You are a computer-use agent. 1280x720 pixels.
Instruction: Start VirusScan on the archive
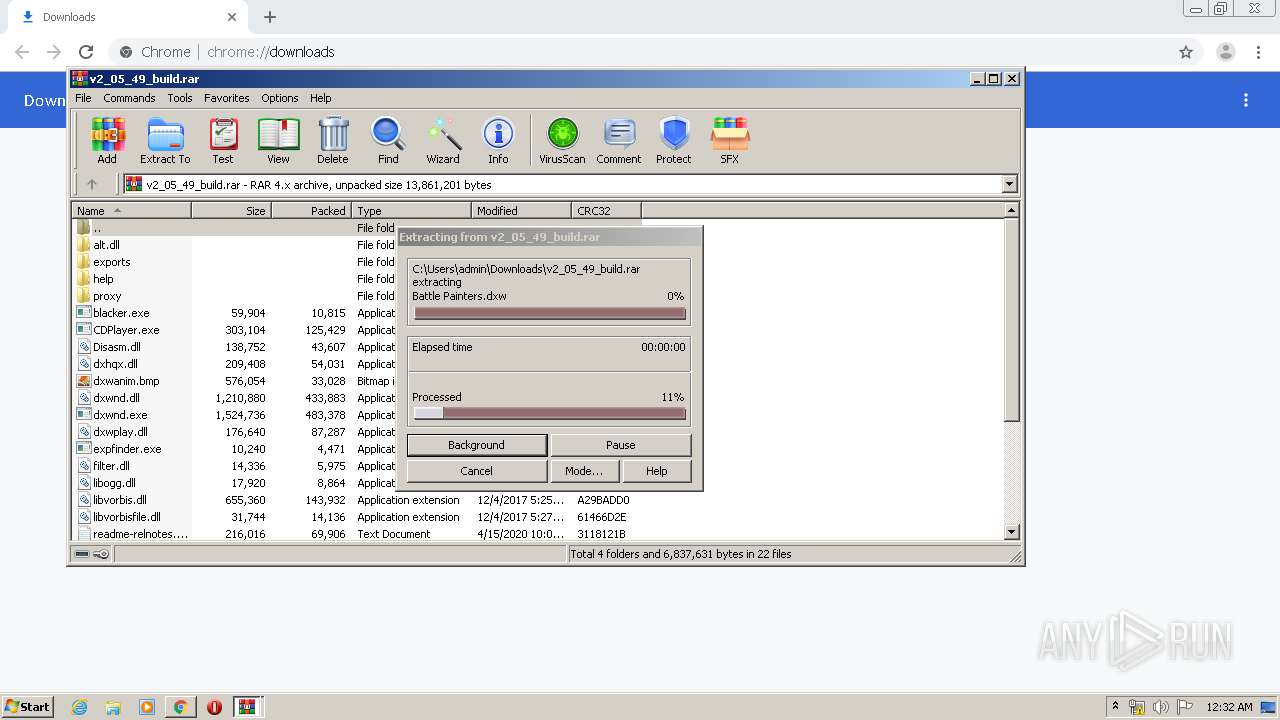(562, 140)
